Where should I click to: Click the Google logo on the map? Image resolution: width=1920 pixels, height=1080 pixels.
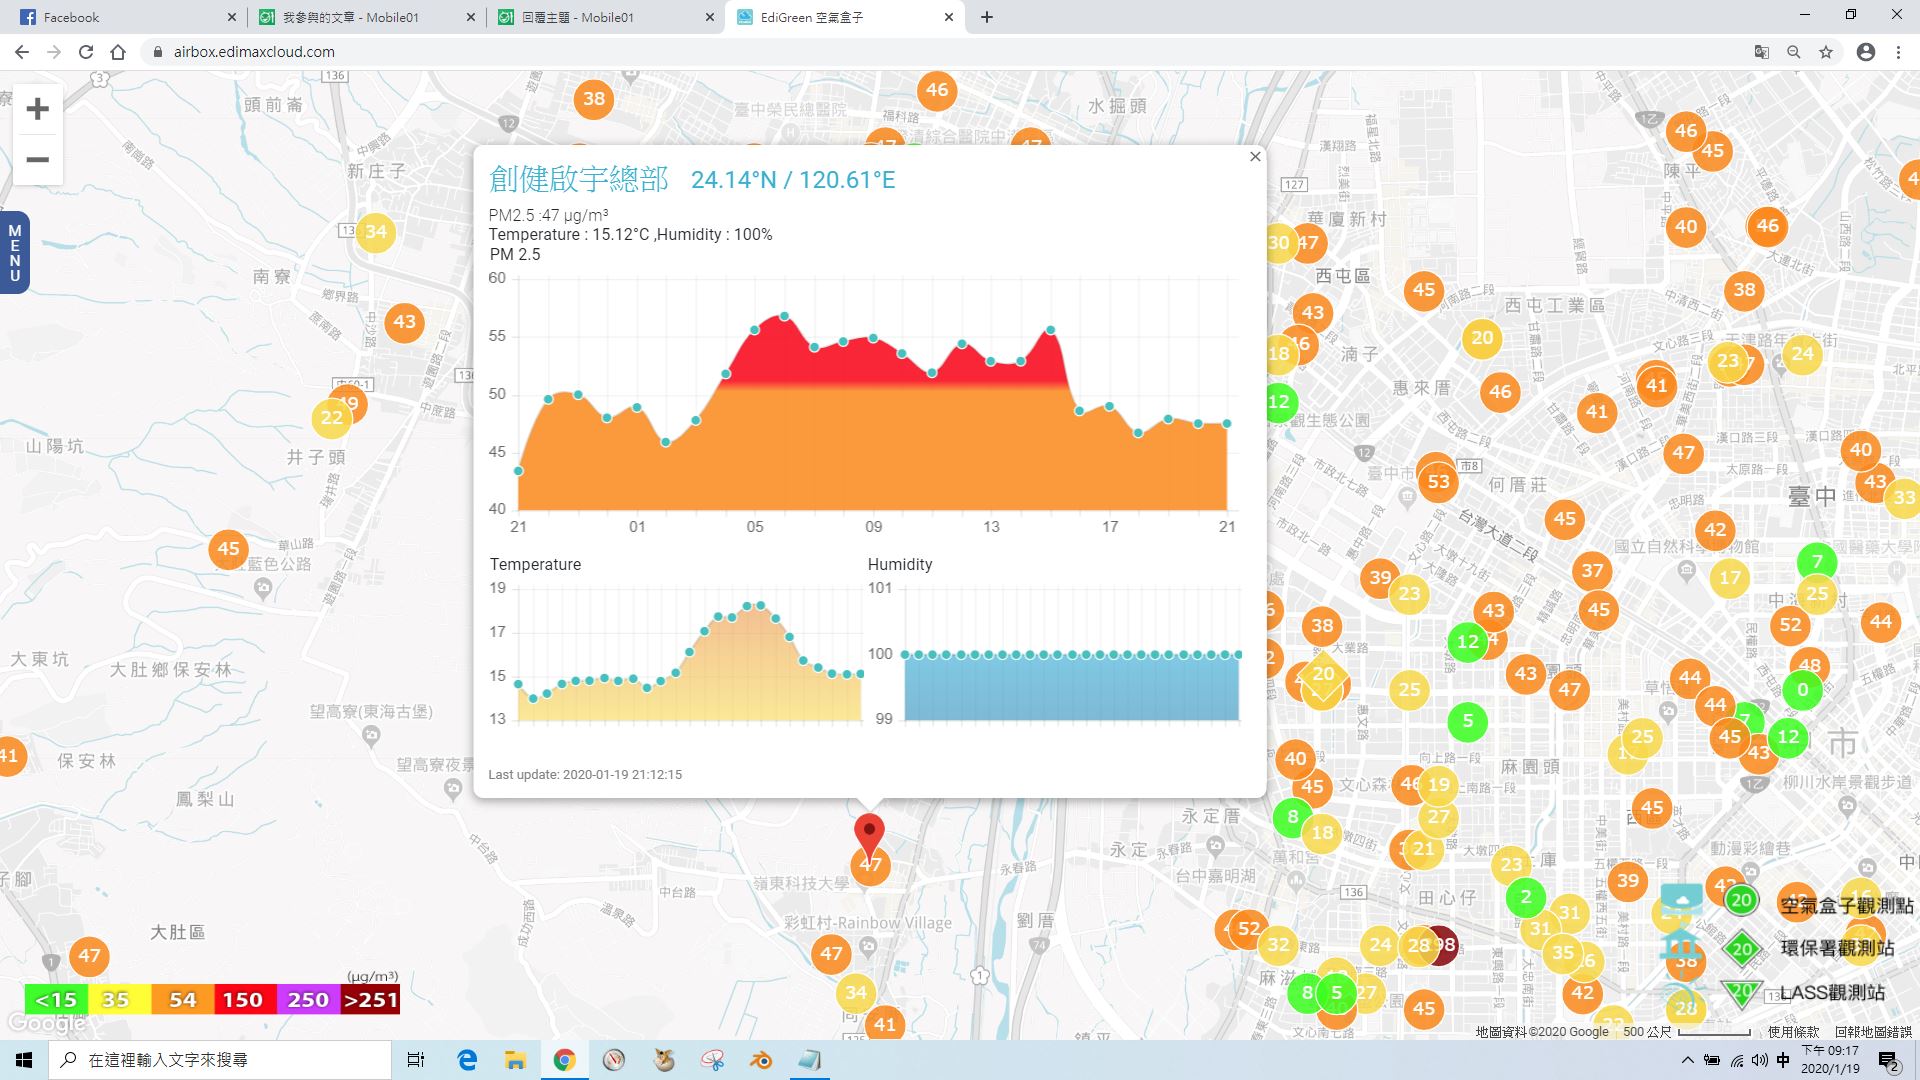point(46,1024)
